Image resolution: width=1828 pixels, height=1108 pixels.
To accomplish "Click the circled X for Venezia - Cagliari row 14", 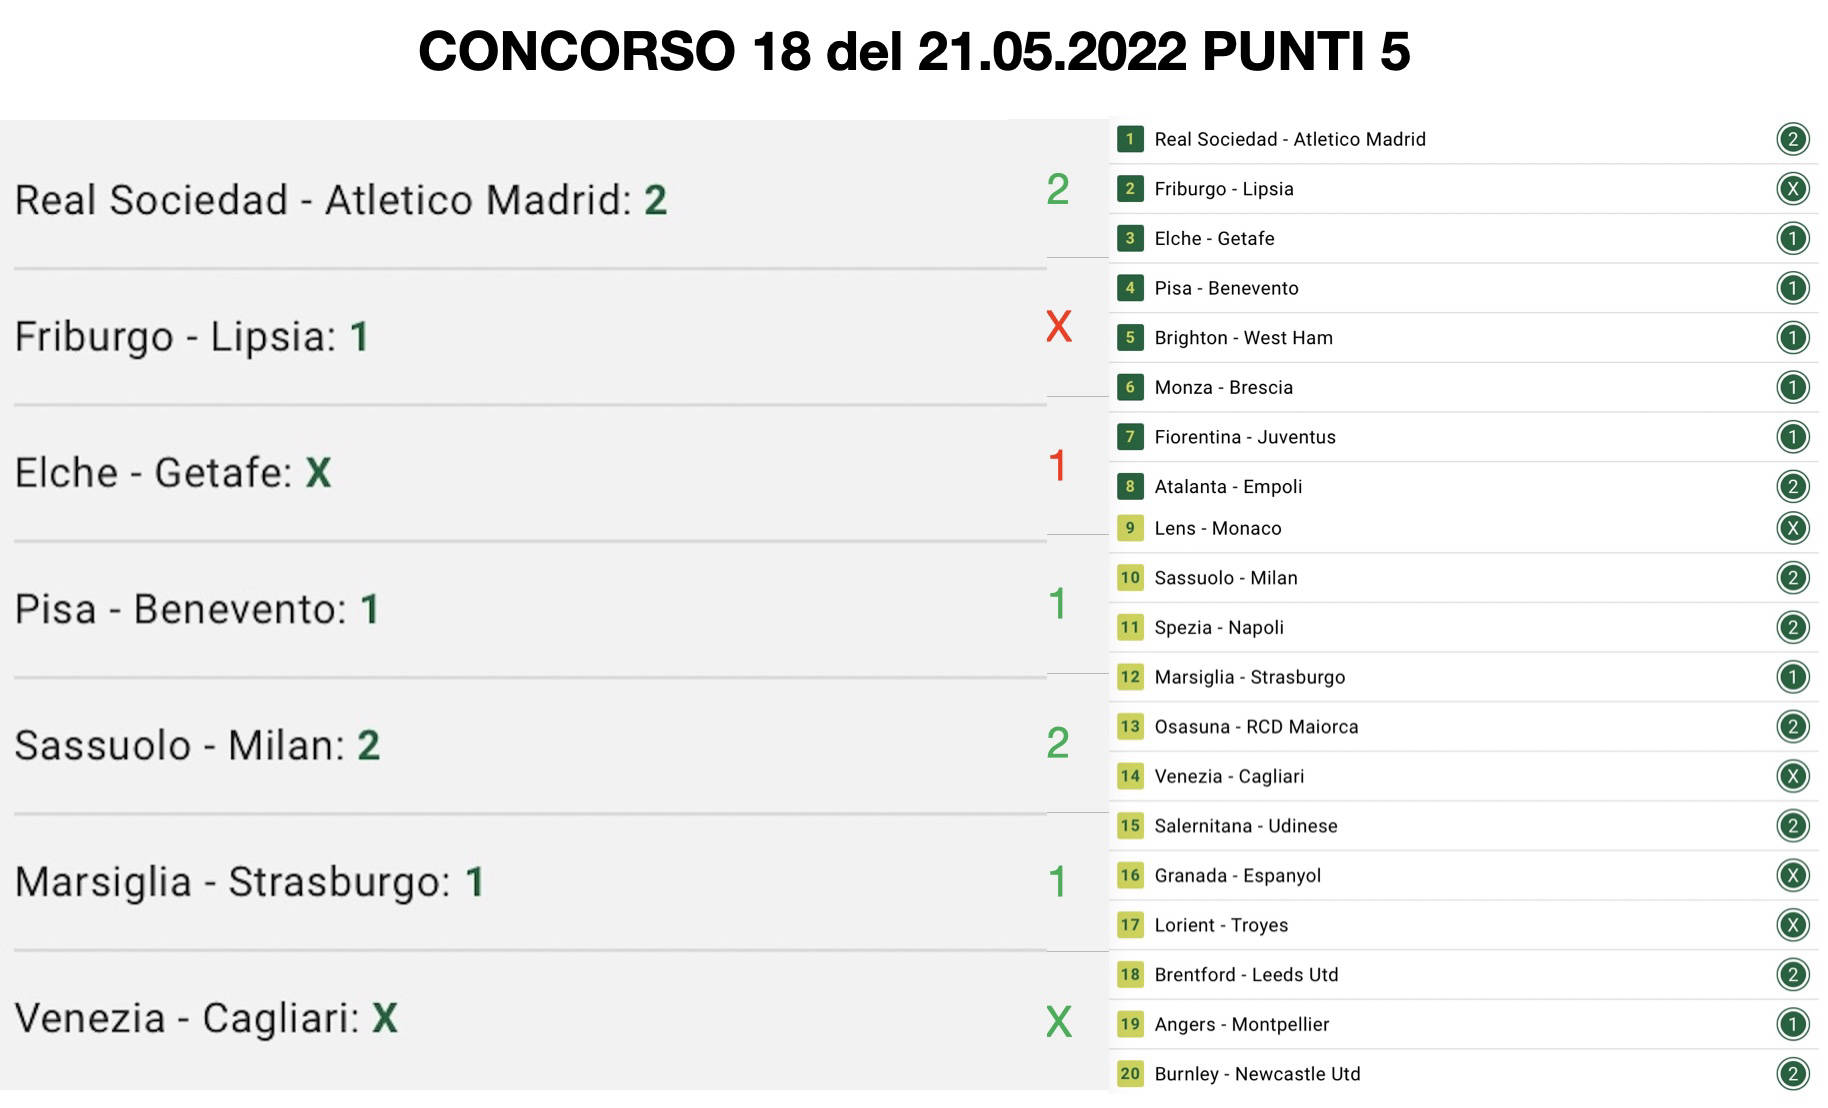I will [x=1792, y=776].
